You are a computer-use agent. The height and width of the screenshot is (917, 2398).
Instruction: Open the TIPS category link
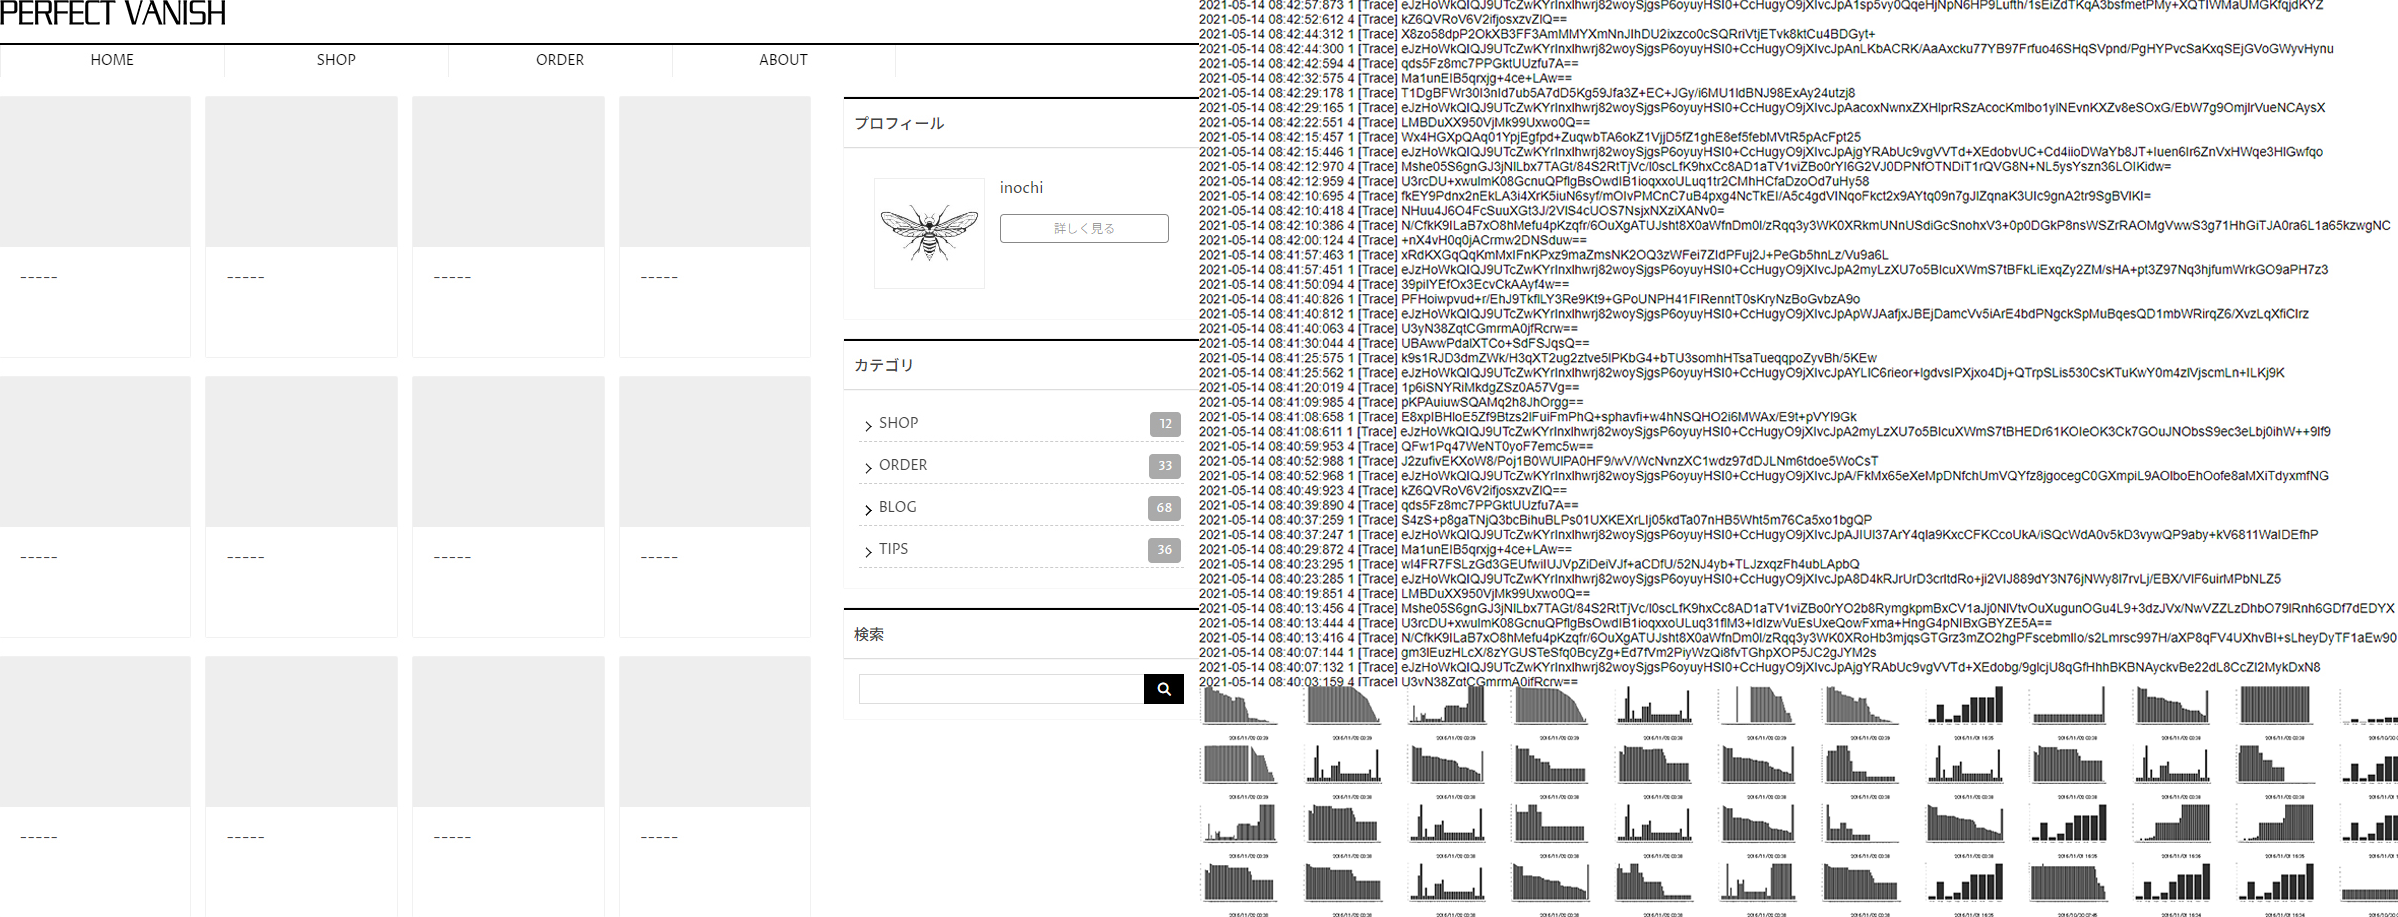[893, 549]
